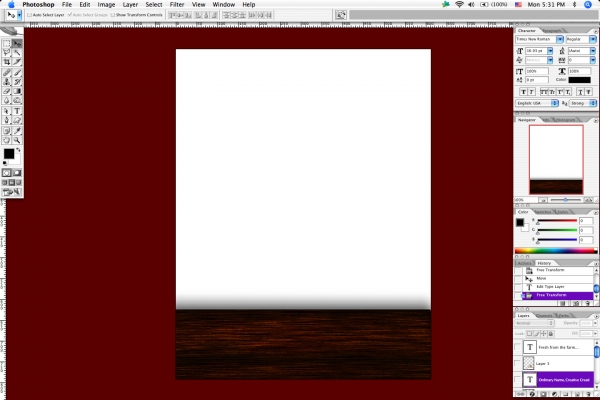Image resolution: width=600 pixels, height=400 pixels.
Task: Click the Character text color swatch
Action: click(x=579, y=80)
